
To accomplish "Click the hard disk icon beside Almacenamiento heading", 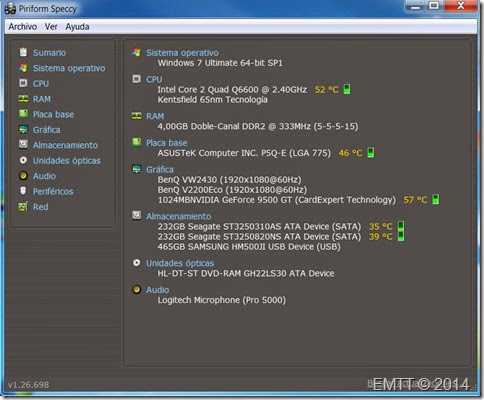I will (136, 215).
